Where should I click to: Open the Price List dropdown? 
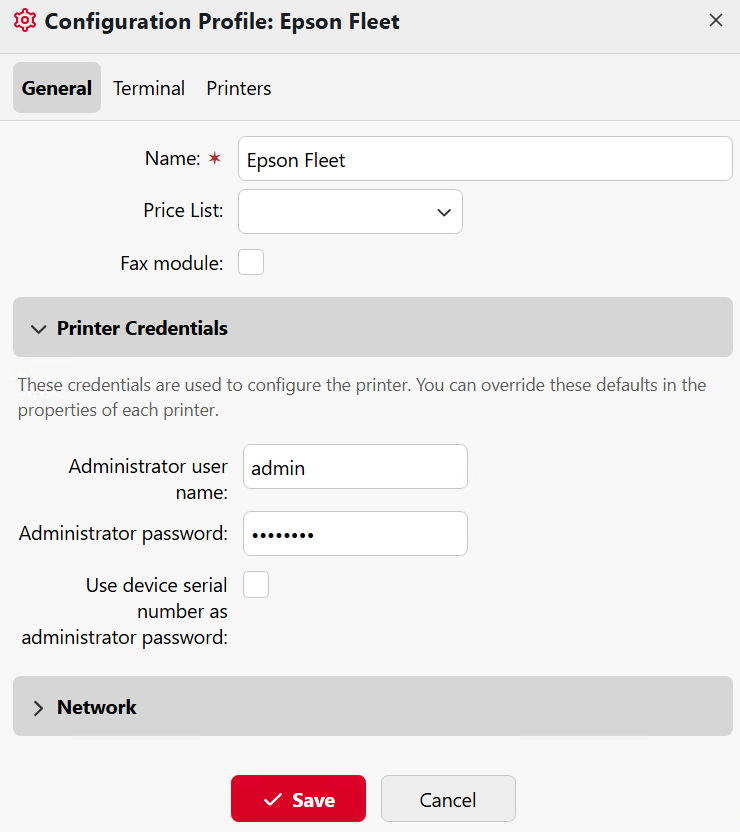(x=350, y=211)
